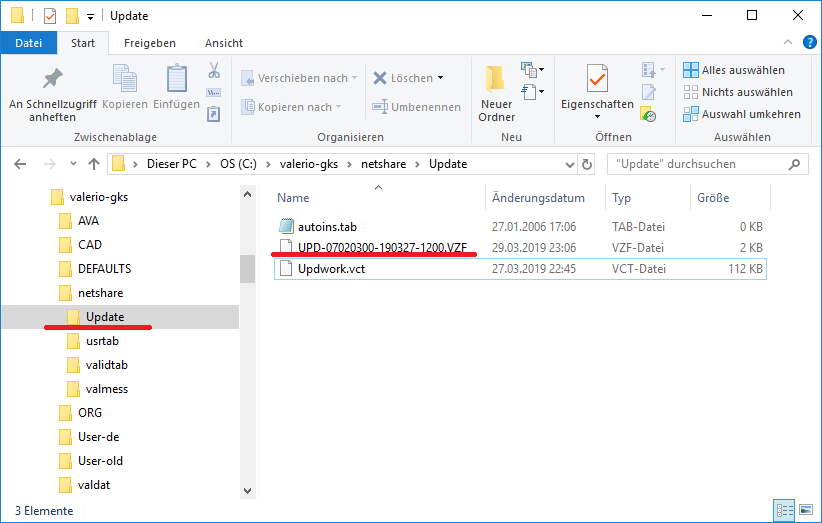
Task: Open the address bar history dropdown
Action: 567,164
